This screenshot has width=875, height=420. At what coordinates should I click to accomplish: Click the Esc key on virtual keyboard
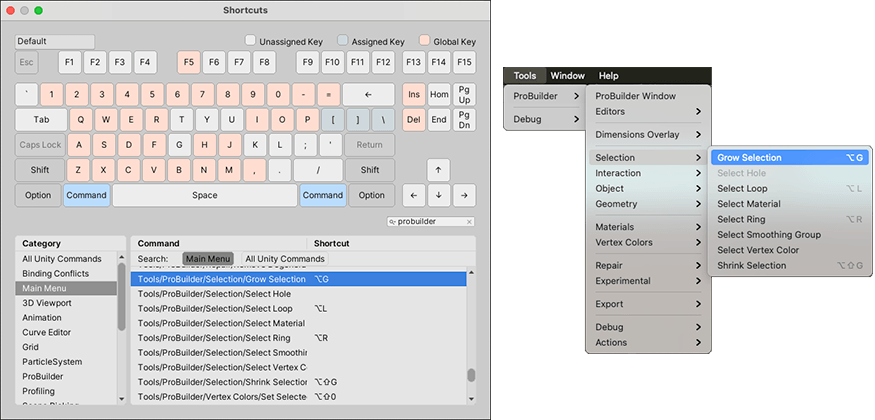27,62
